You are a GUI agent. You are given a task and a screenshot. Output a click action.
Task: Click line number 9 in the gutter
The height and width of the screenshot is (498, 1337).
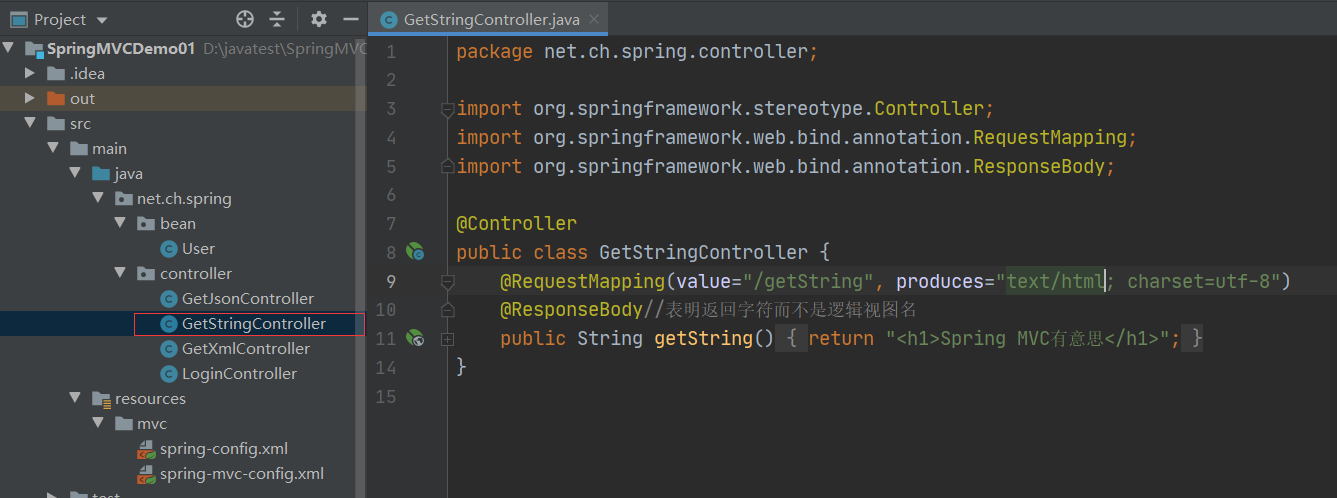point(391,281)
